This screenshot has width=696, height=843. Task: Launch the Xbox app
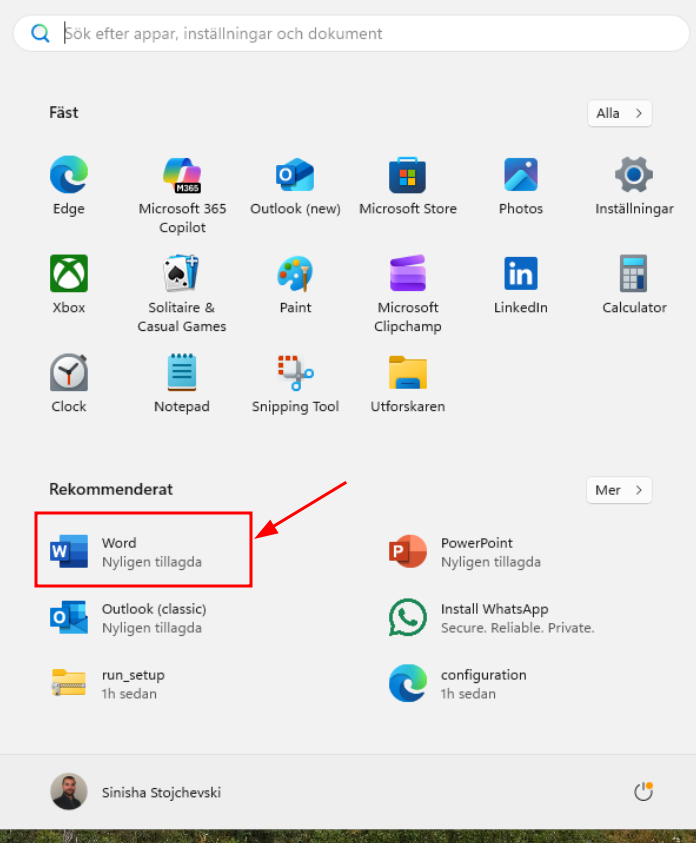pyautogui.click(x=69, y=274)
